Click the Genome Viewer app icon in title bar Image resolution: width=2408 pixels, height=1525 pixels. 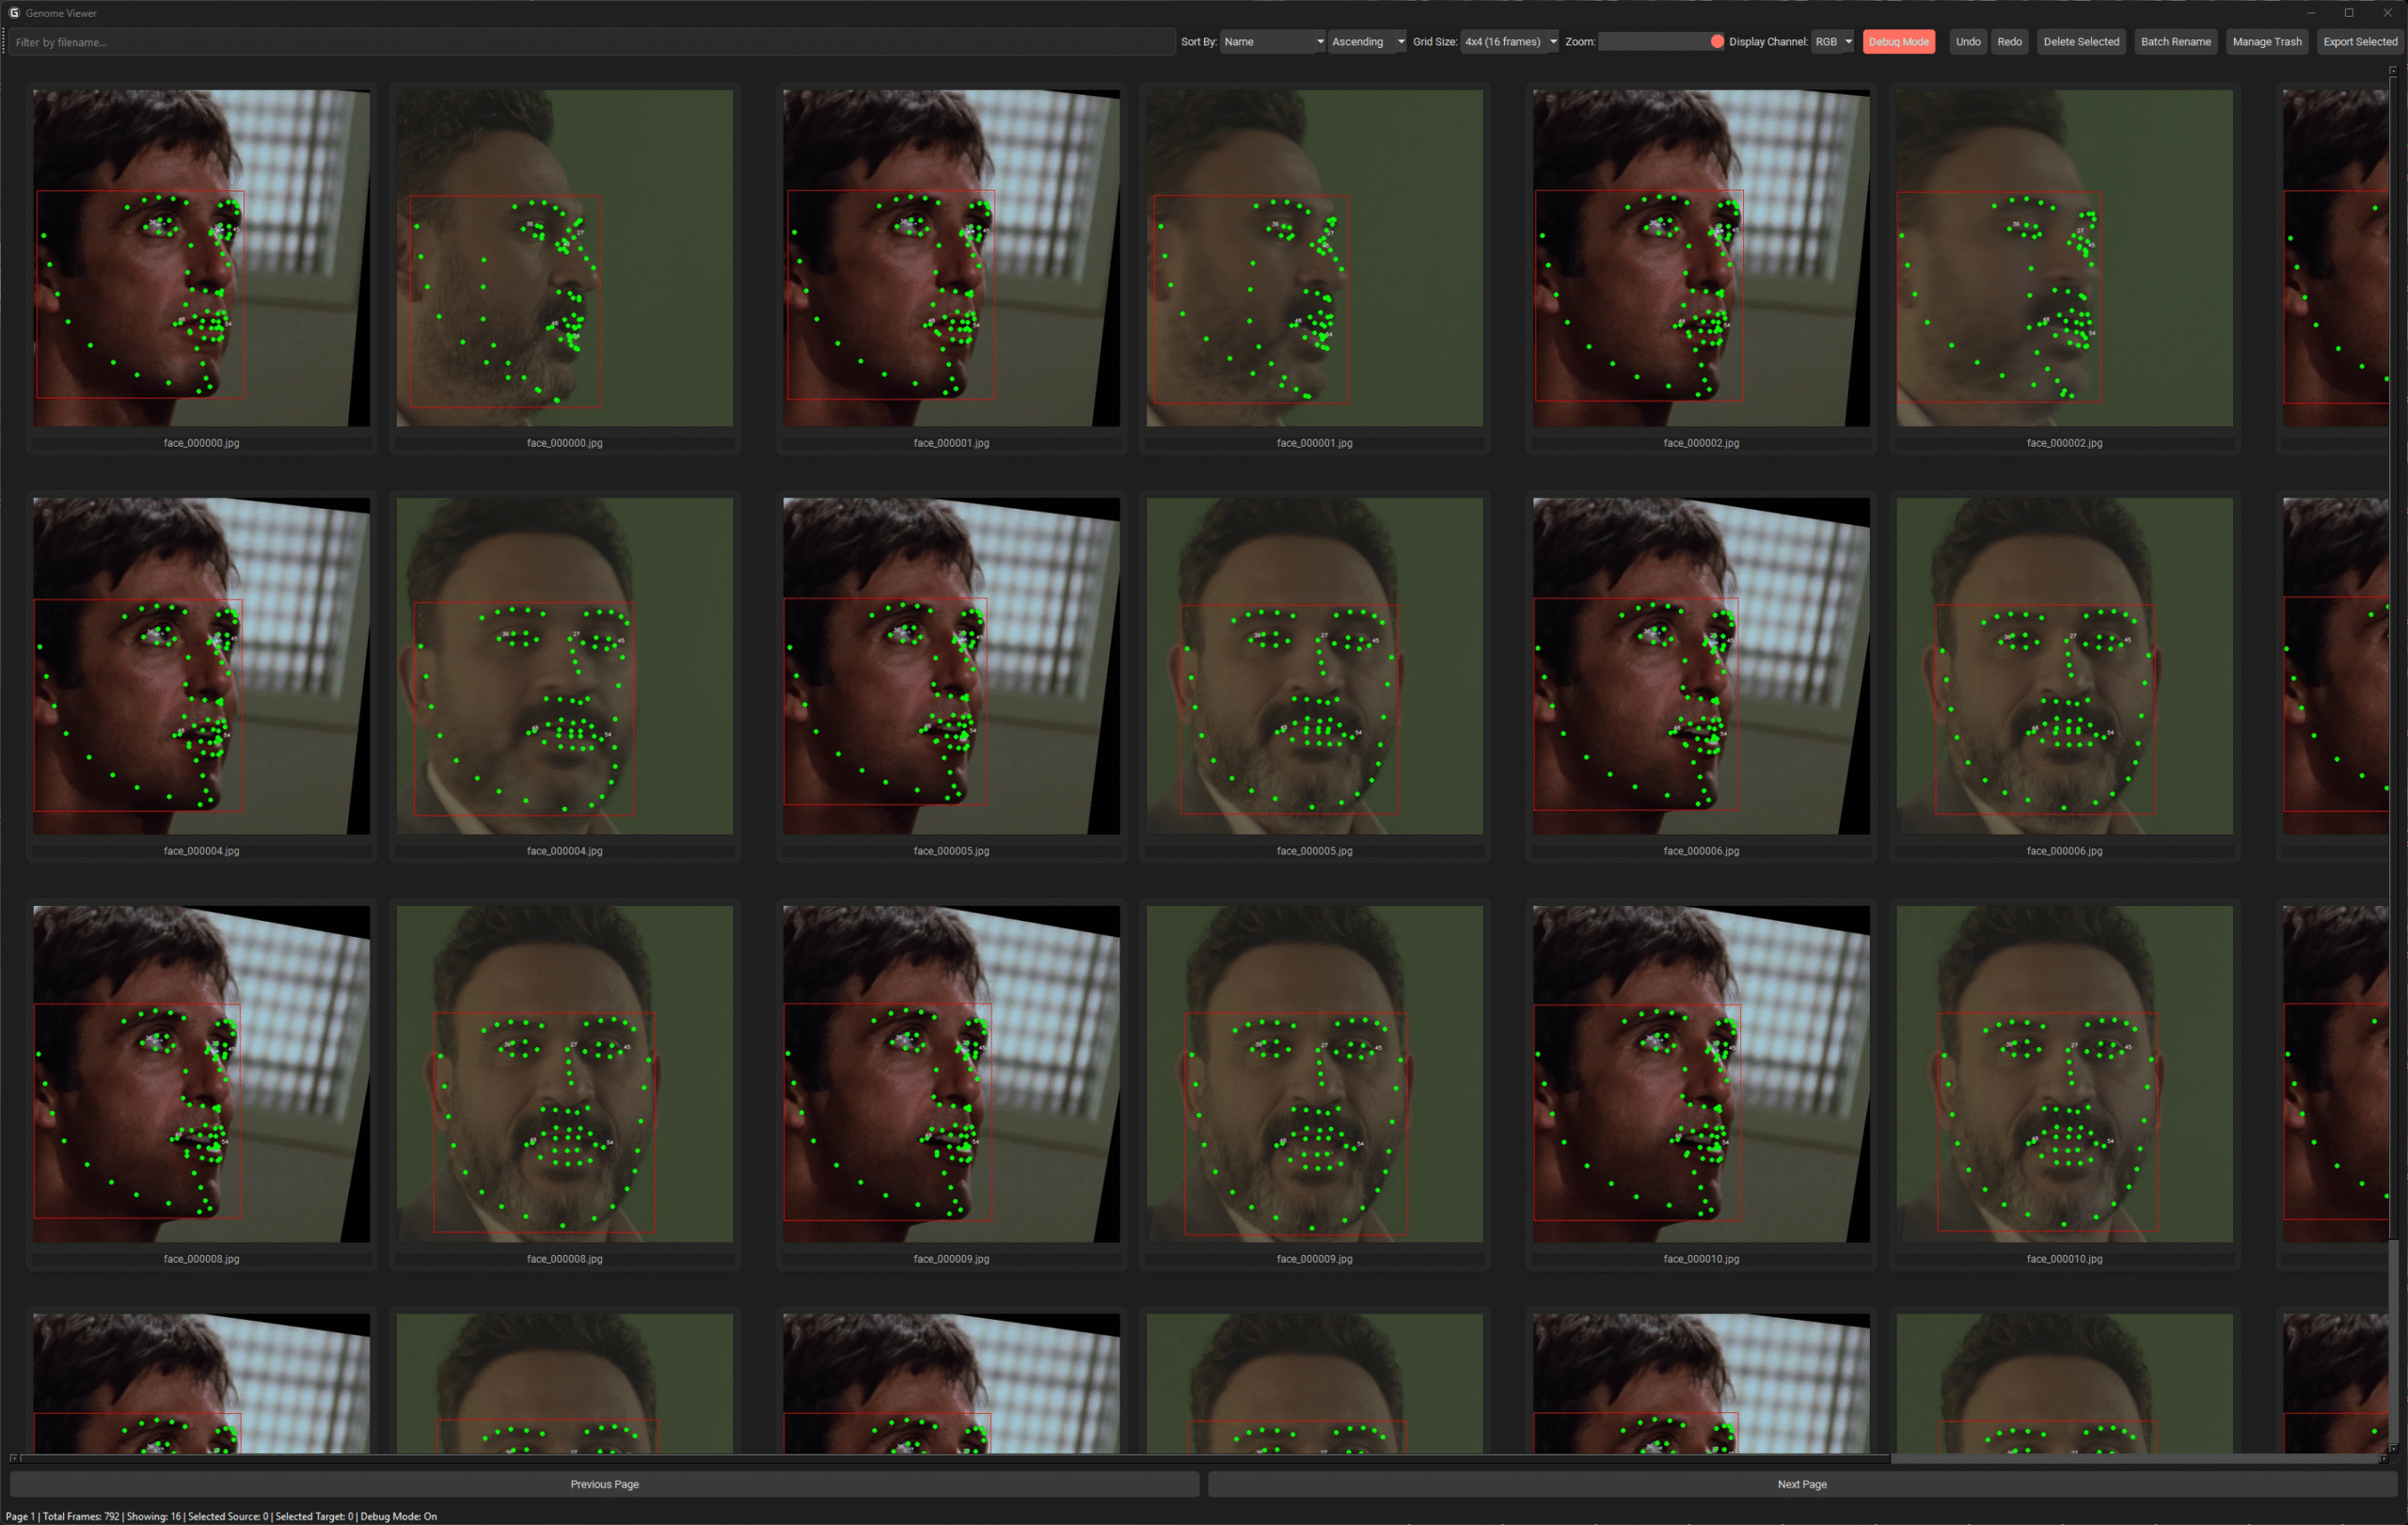tap(14, 13)
